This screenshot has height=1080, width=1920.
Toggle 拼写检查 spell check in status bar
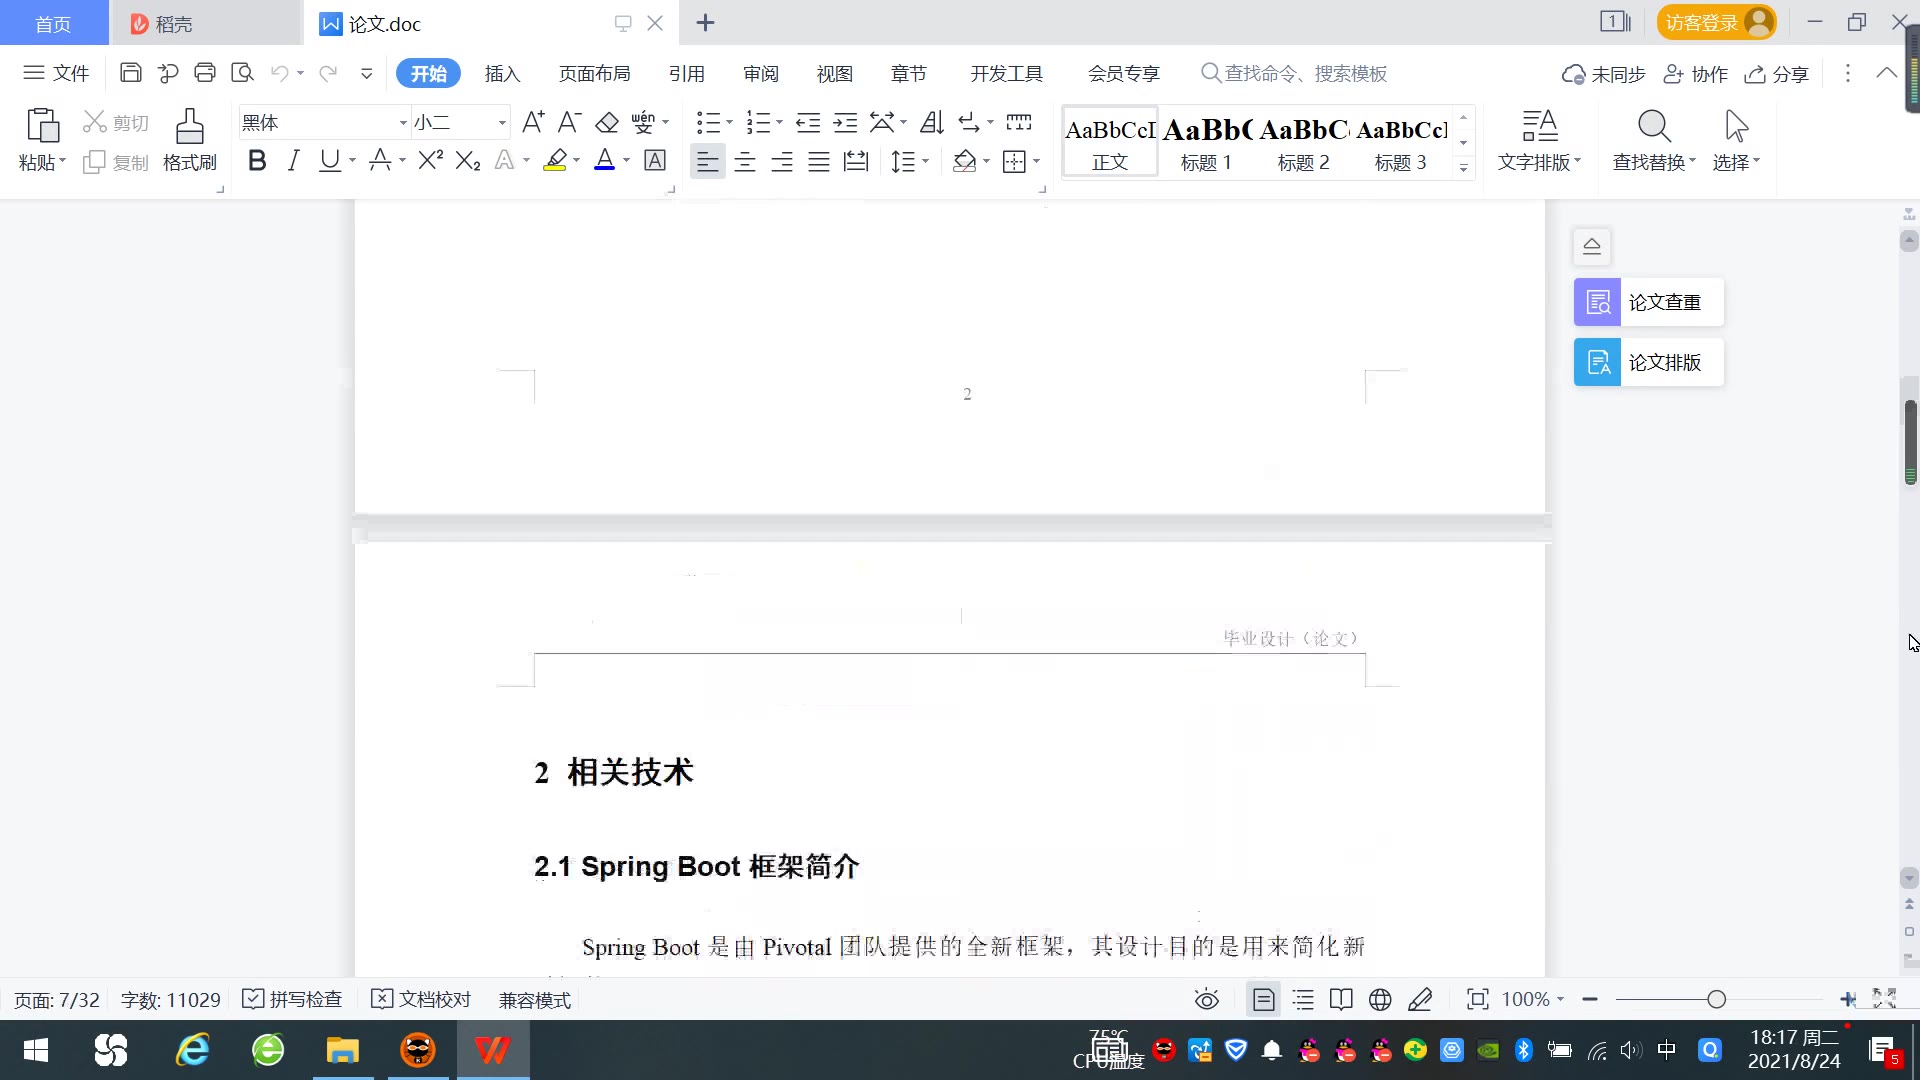pyautogui.click(x=293, y=999)
